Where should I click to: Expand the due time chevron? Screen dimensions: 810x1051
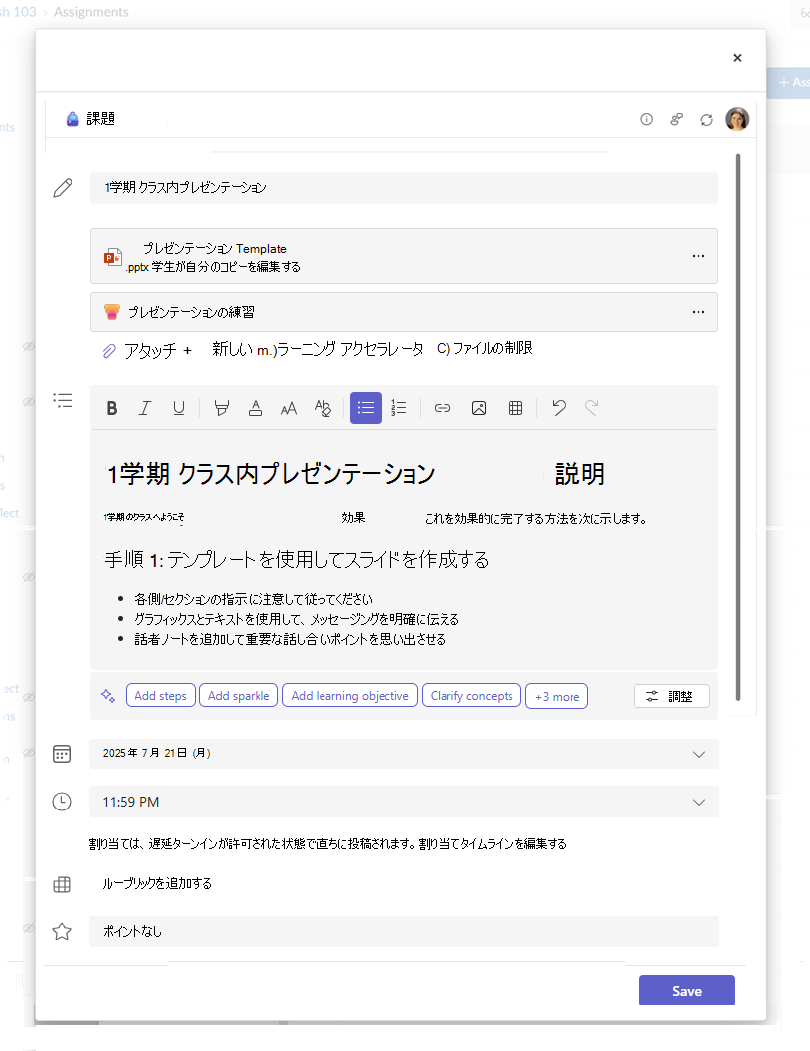point(699,803)
